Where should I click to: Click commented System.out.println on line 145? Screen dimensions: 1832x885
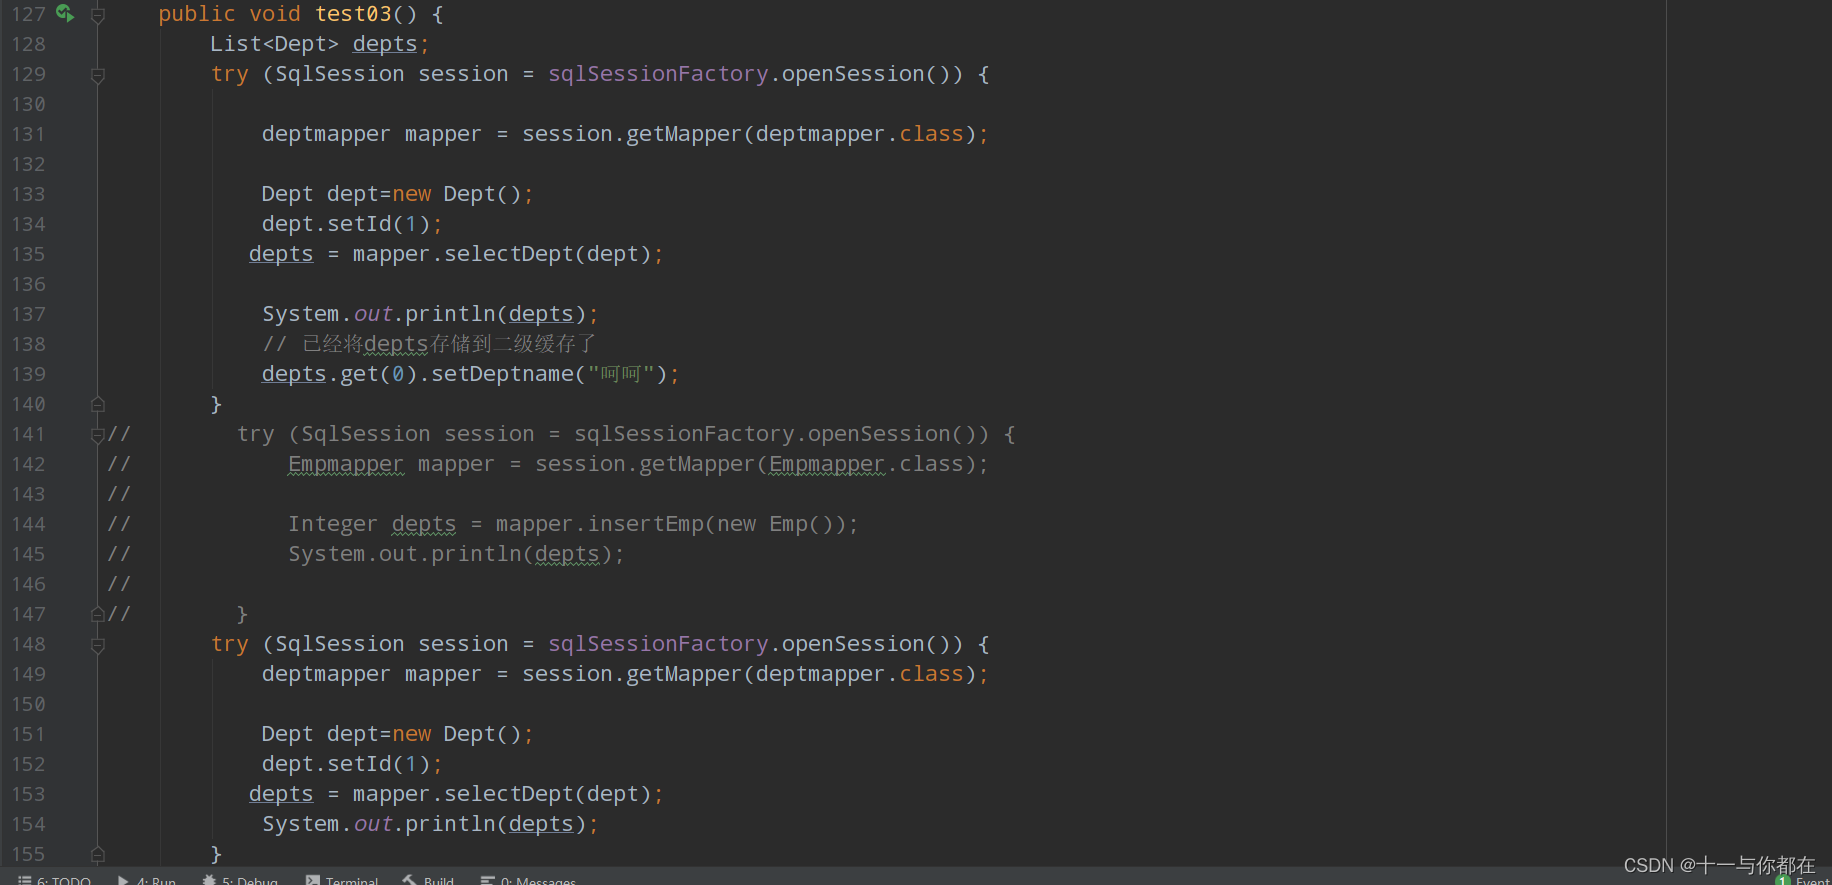click(405, 554)
